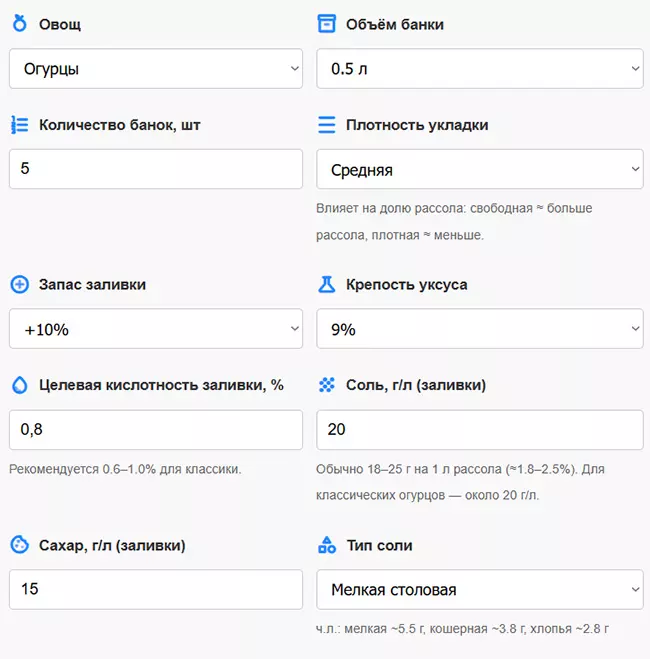650x659 pixels.
Task: Focus the Целевая кислотность заливки input field
Action: click(x=156, y=429)
